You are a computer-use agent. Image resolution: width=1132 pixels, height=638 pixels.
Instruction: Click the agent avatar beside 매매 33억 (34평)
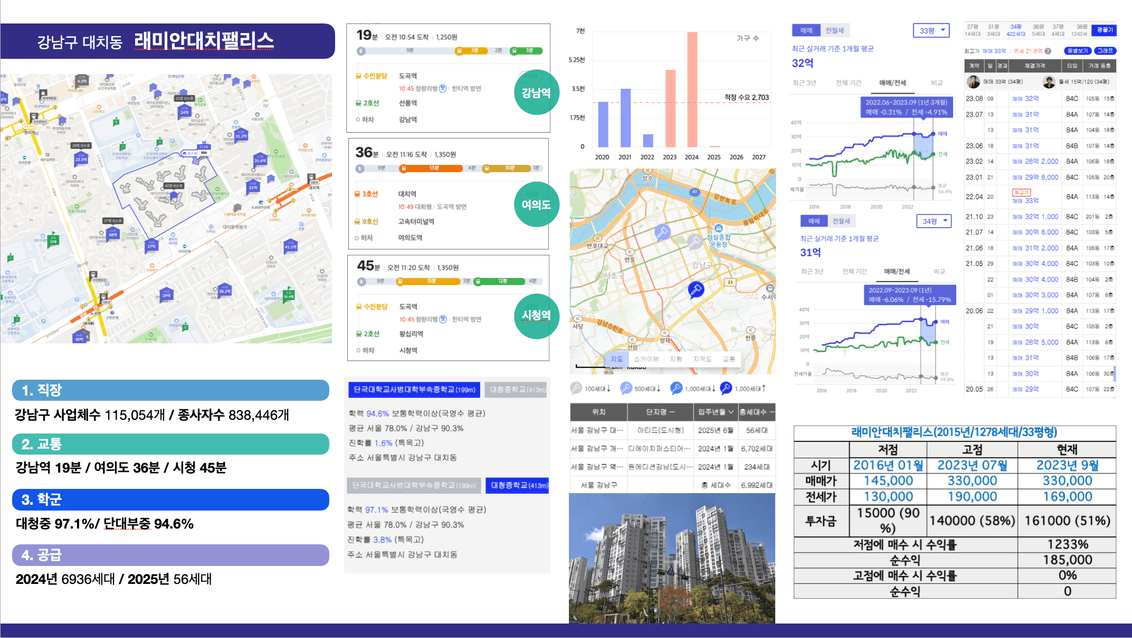(973, 82)
